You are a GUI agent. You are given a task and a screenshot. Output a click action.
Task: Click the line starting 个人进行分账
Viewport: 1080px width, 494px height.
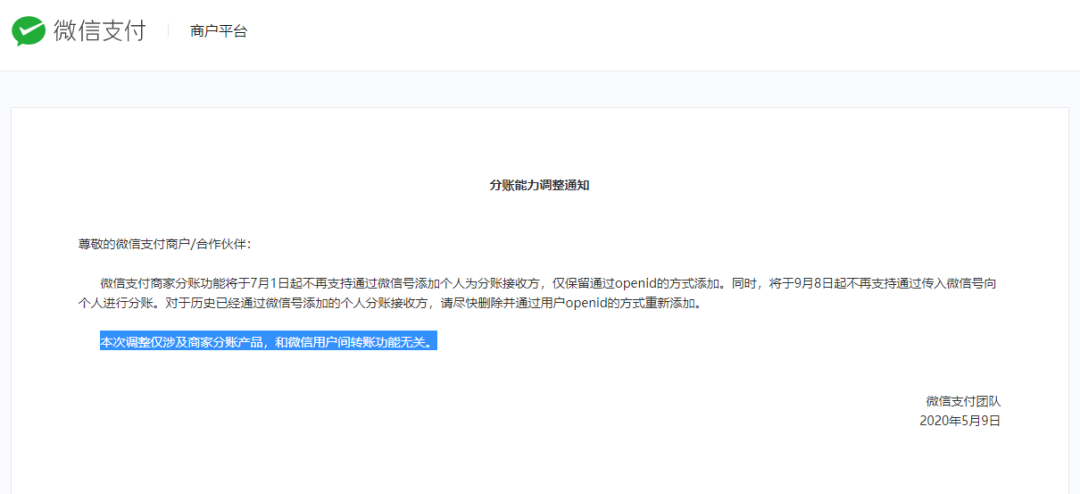point(389,303)
